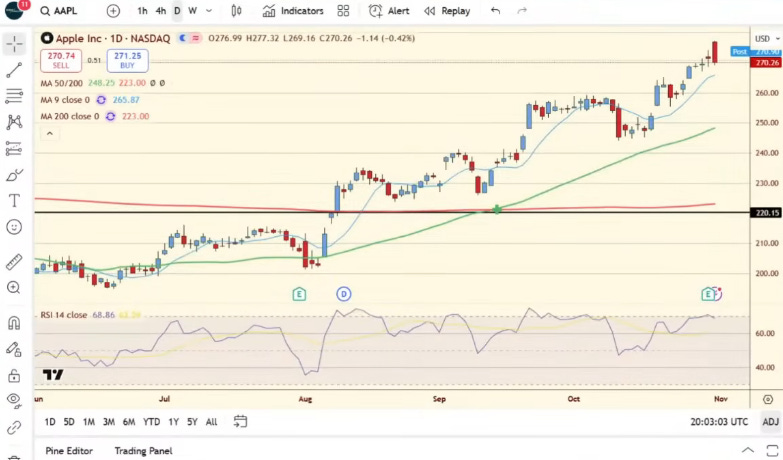Set range to 6M
Viewport: 783px width, 460px height.
(x=129, y=422)
